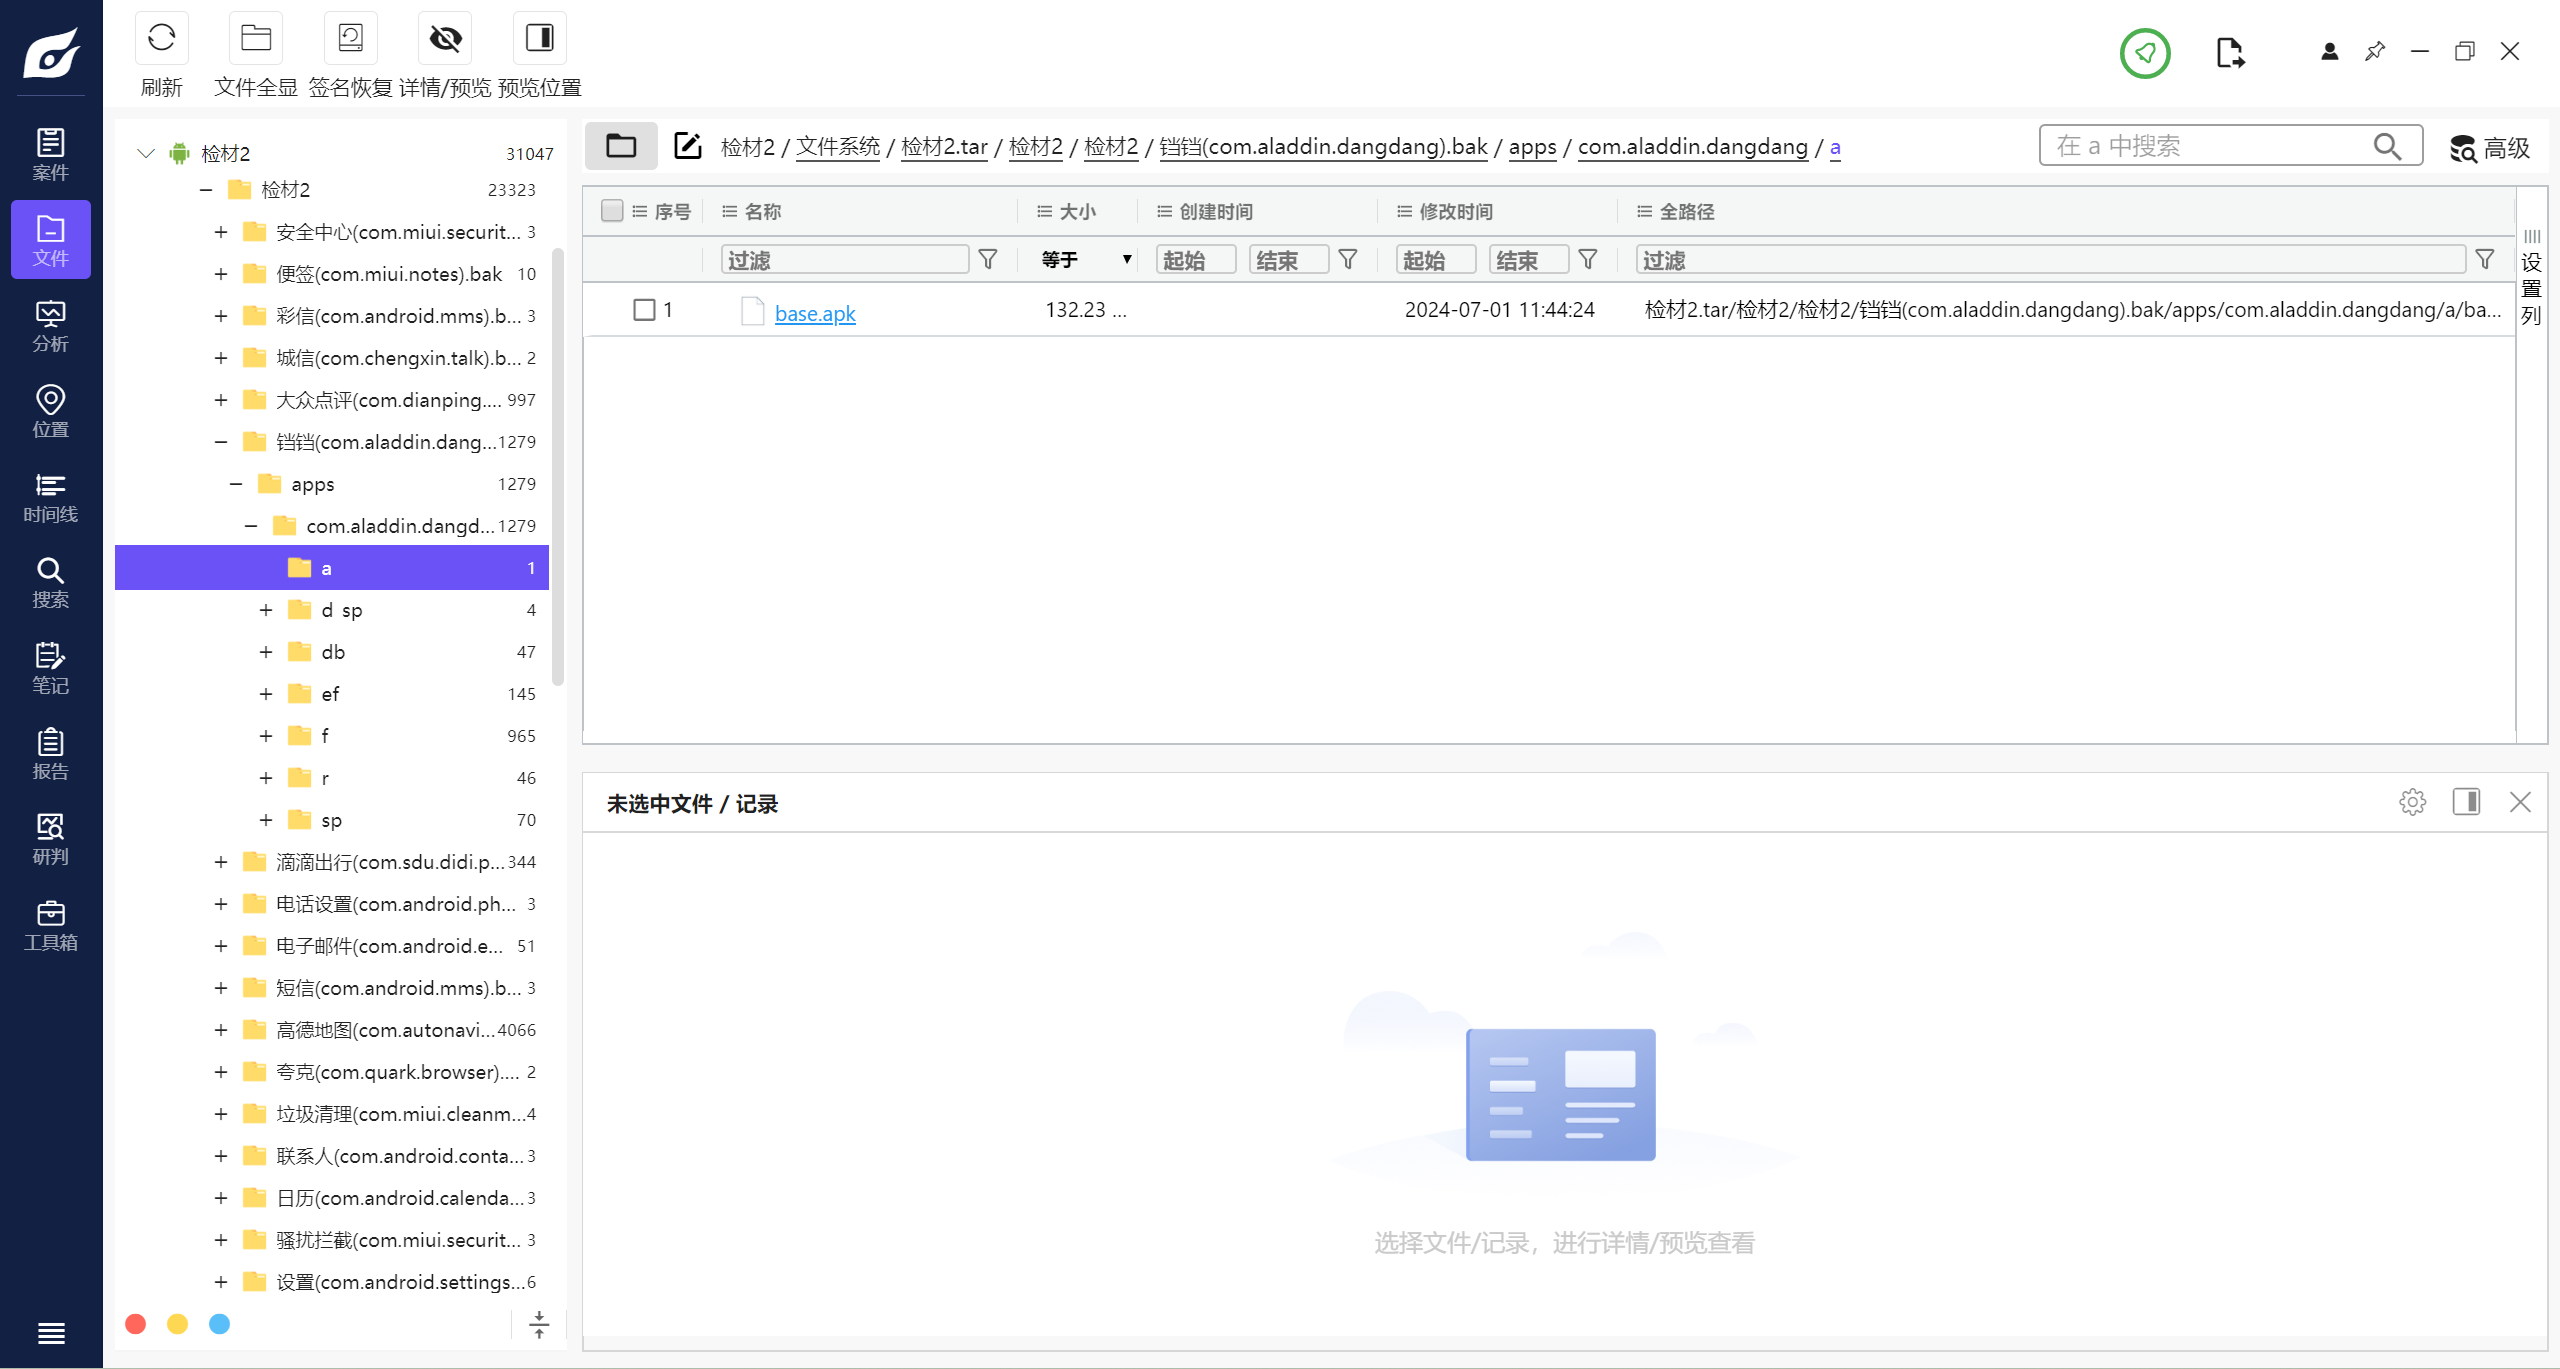
Task: Collapse the apps folder node
Action: pos(236,484)
